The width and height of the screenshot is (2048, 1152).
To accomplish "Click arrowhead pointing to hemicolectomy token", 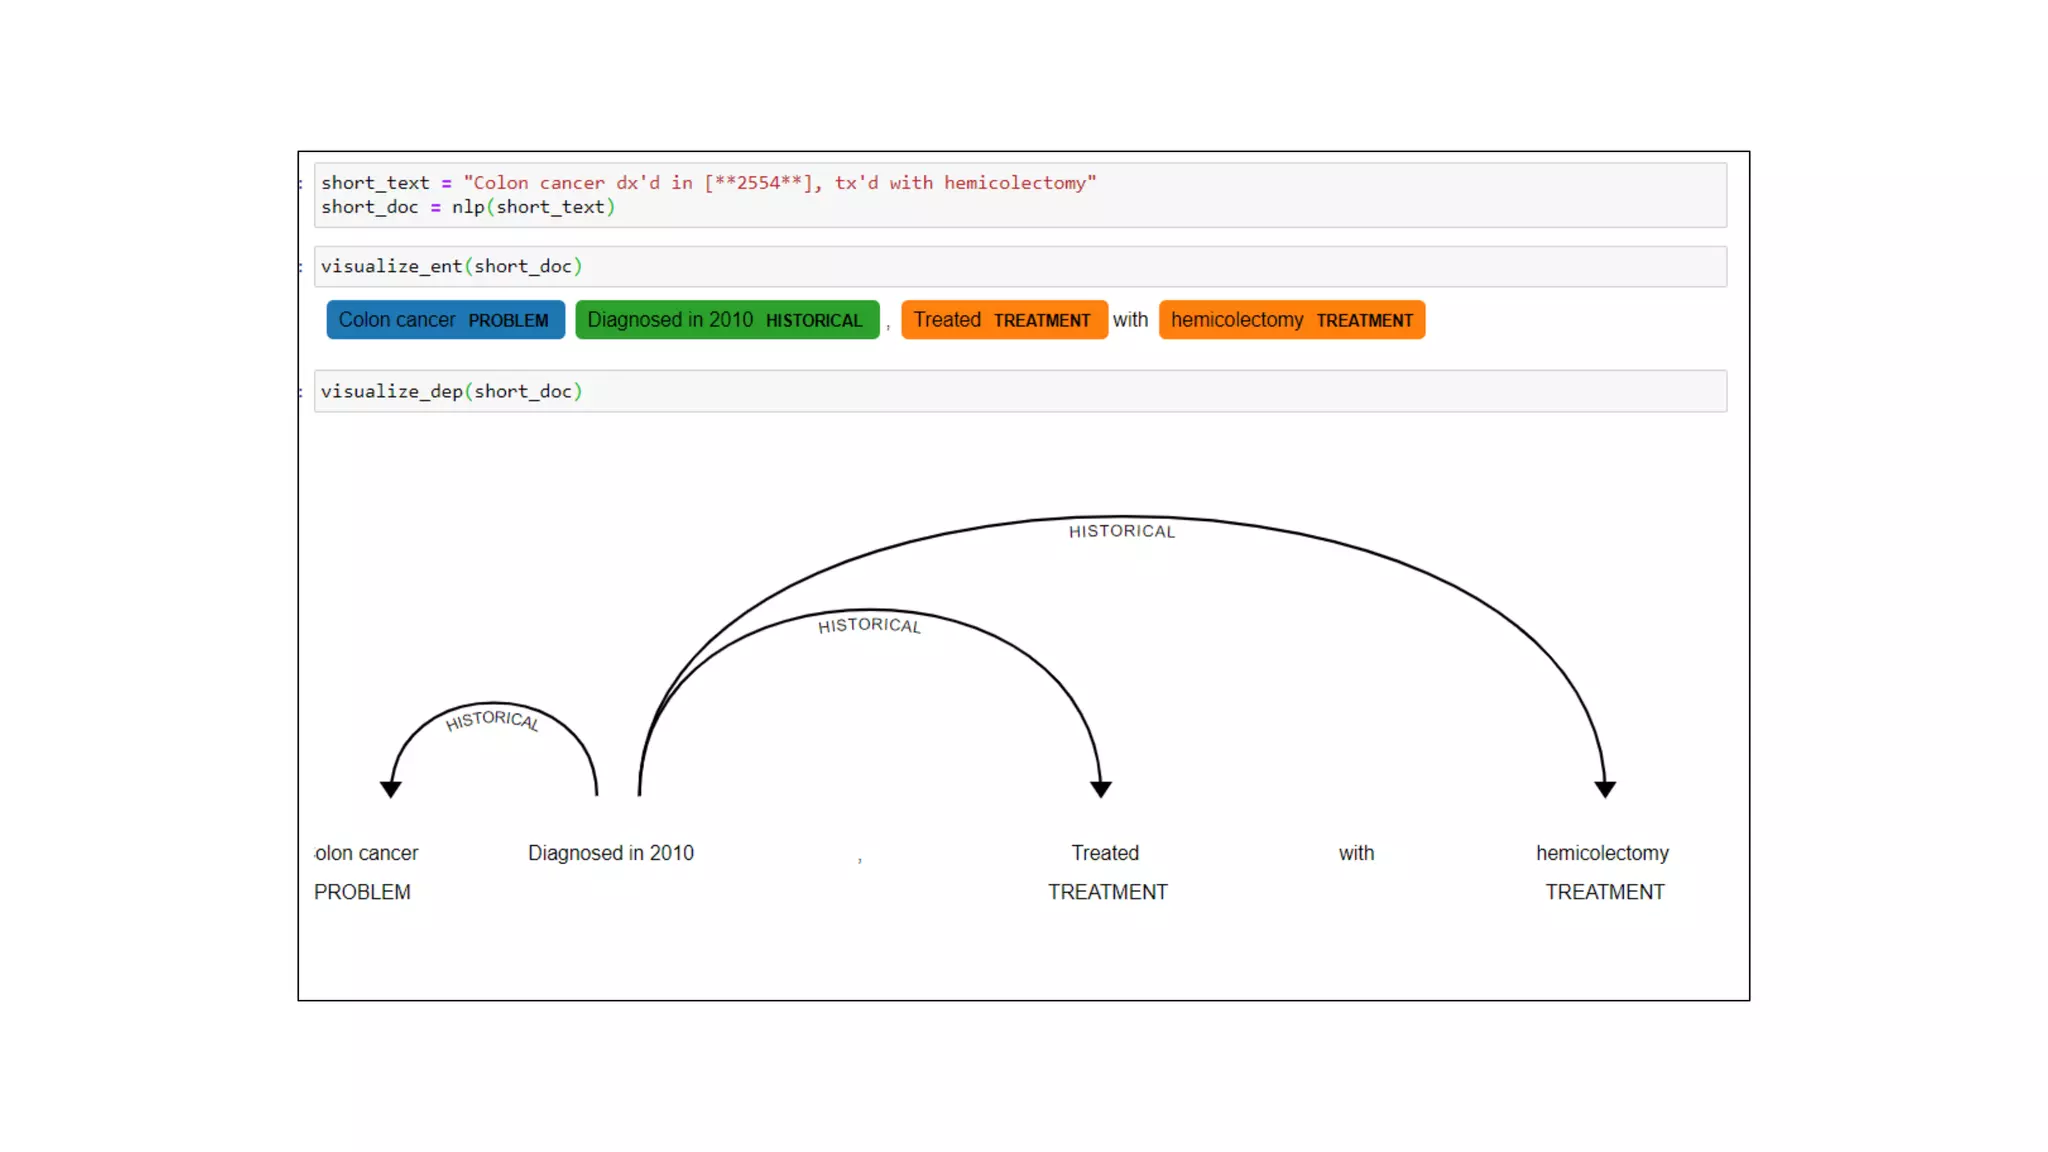I will pyautogui.click(x=1605, y=789).
